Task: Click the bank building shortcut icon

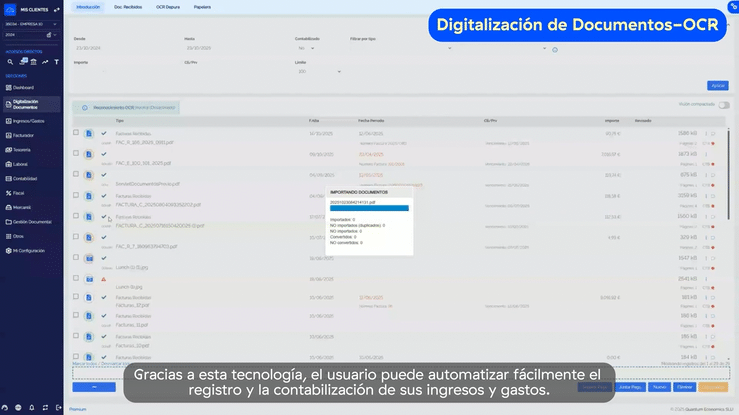Action: [x=33, y=62]
